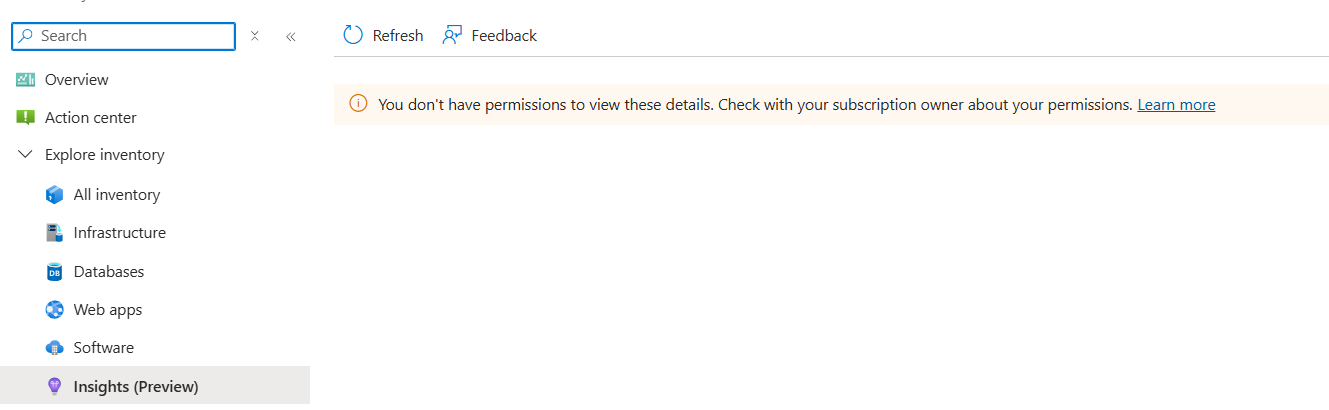Image resolution: width=1329 pixels, height=410 pixels.
Task: Click the Overview chart icon
Action: click(x=26, y=80)
